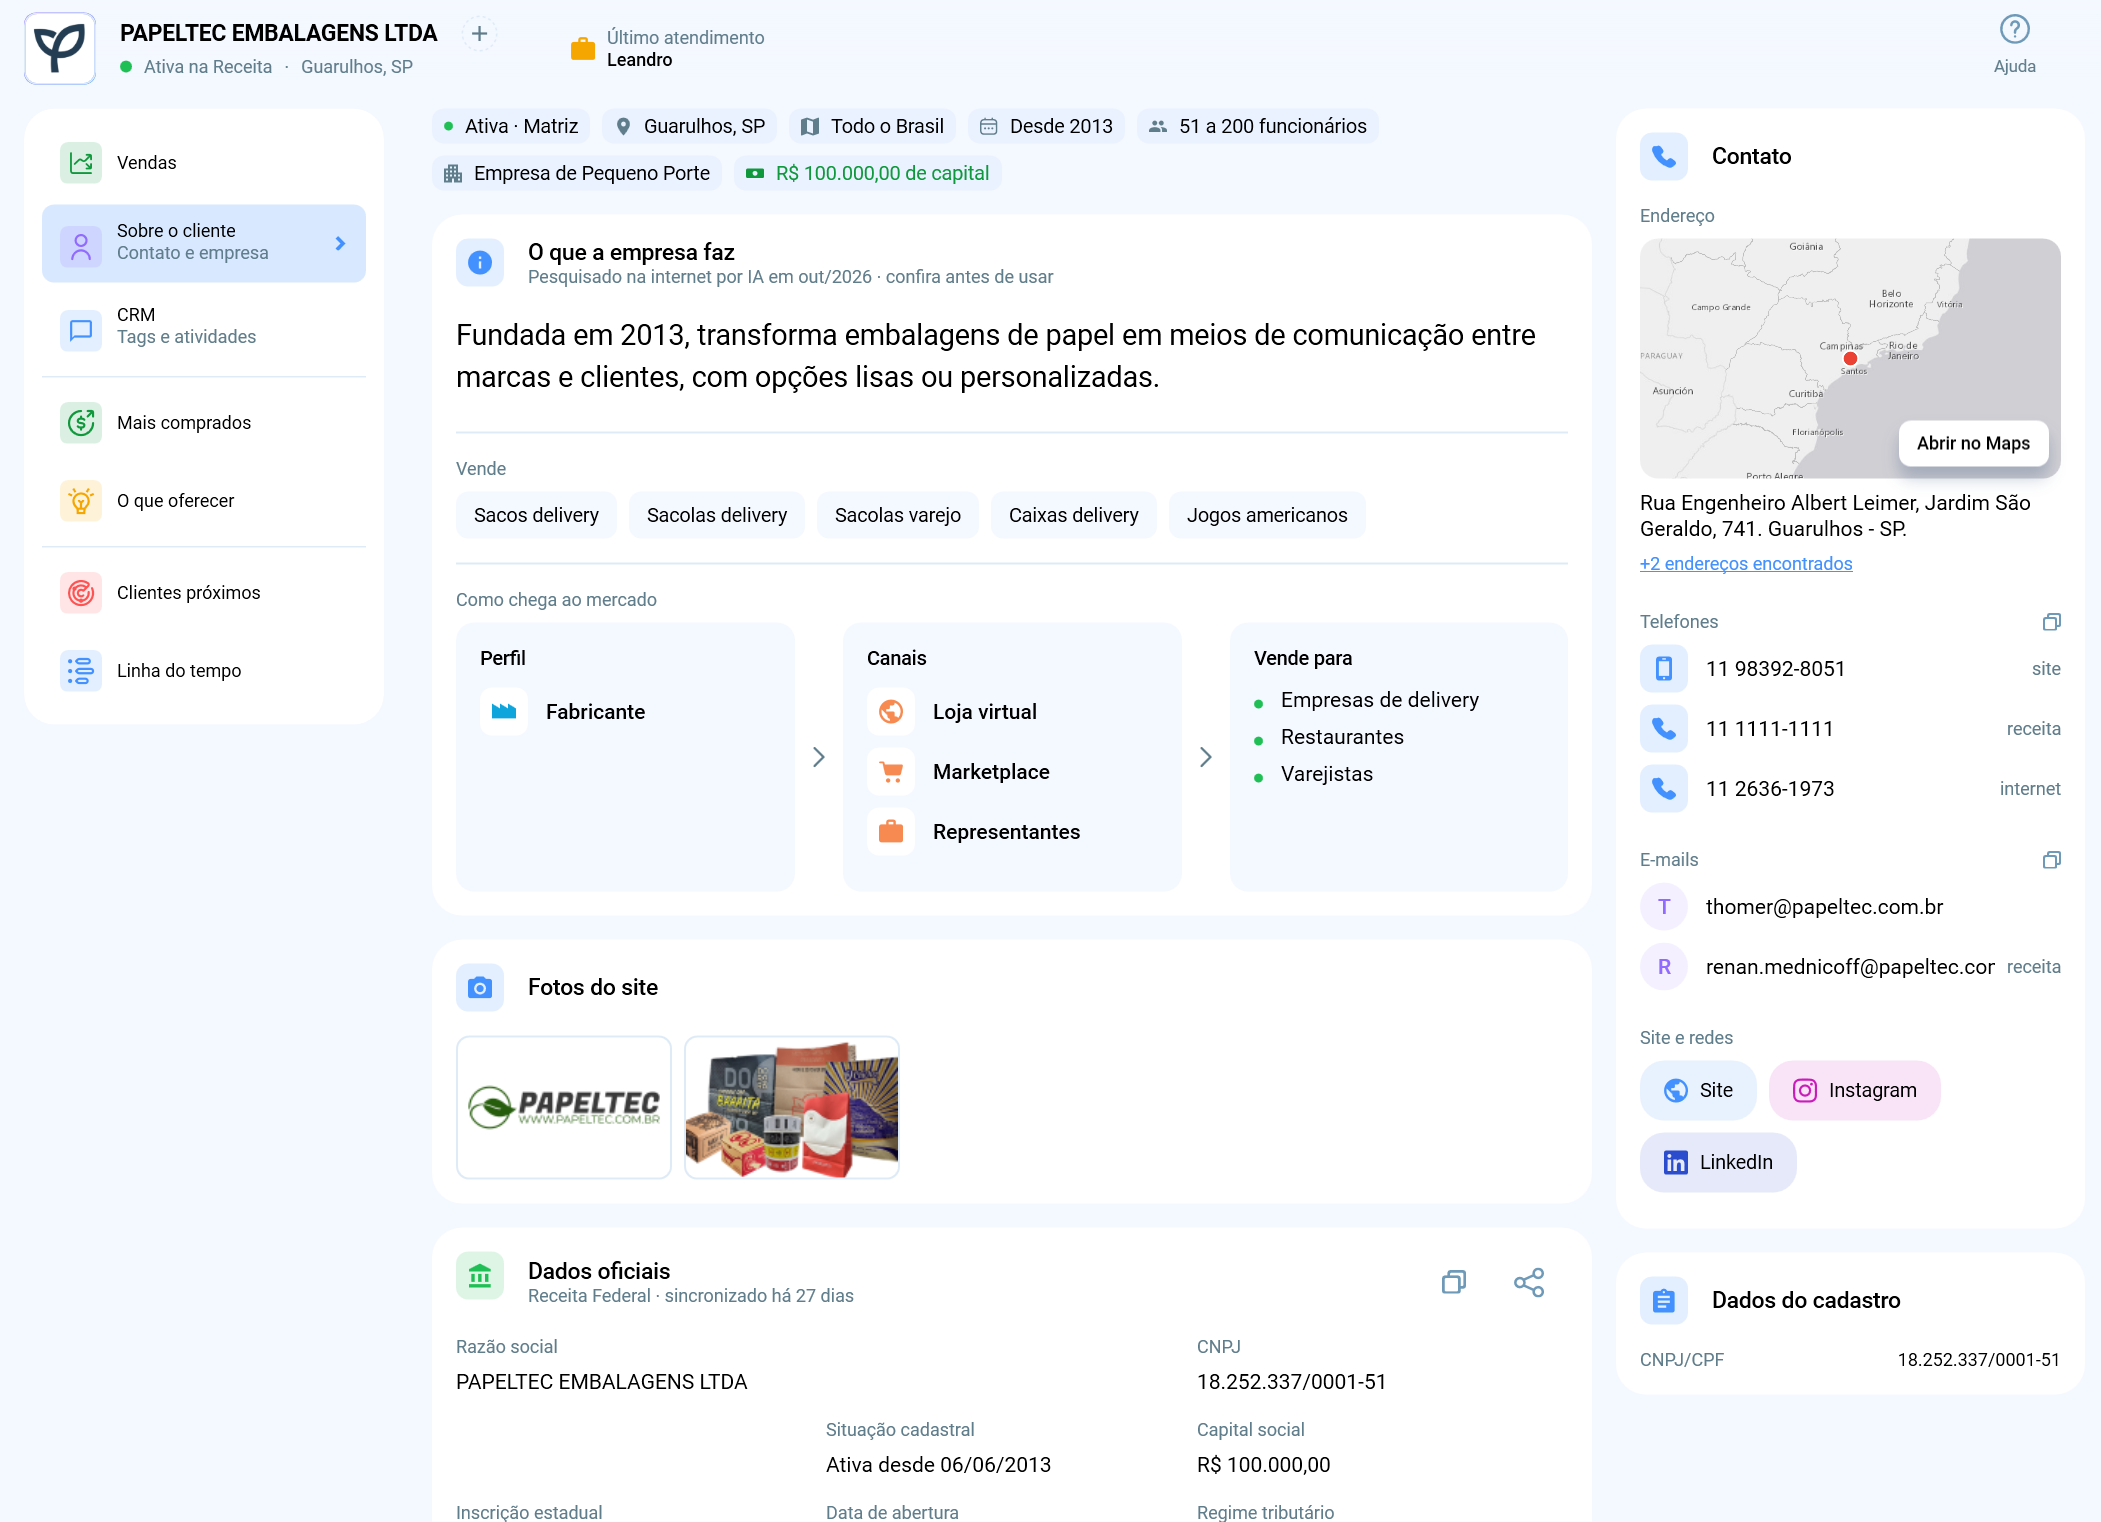Viewport: 2101px width, 1522px height.
Task: Copy Dados oficiais with the copy icon
Action: [x=1454, y=1282]
